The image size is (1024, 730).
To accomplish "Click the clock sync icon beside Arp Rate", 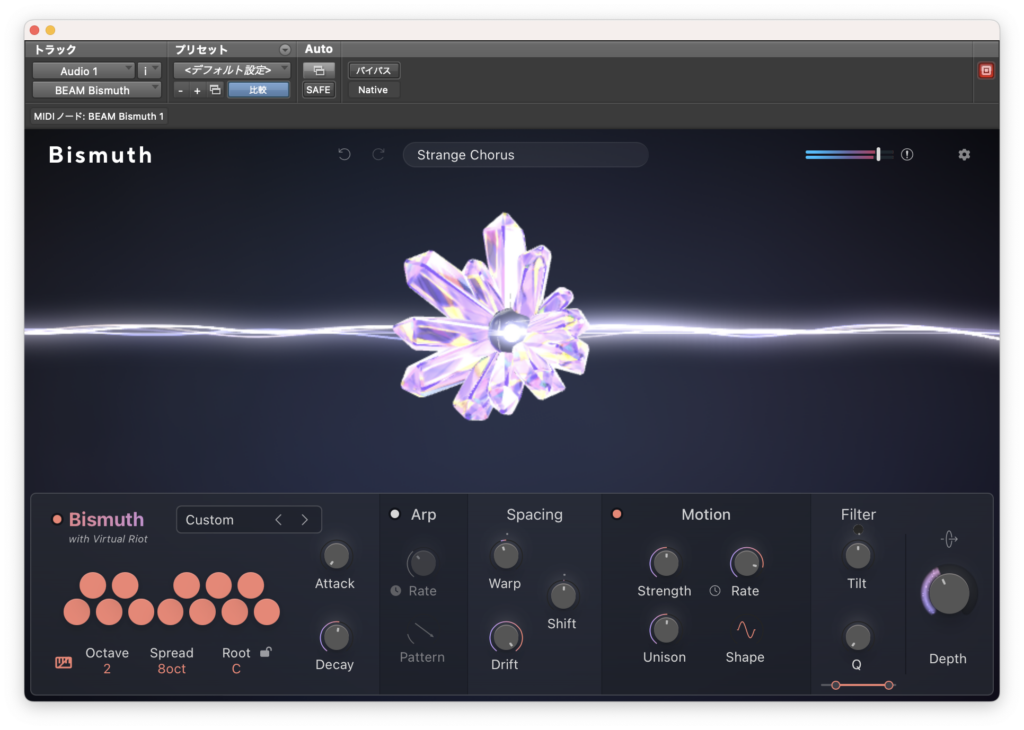I will coord(396,591).
